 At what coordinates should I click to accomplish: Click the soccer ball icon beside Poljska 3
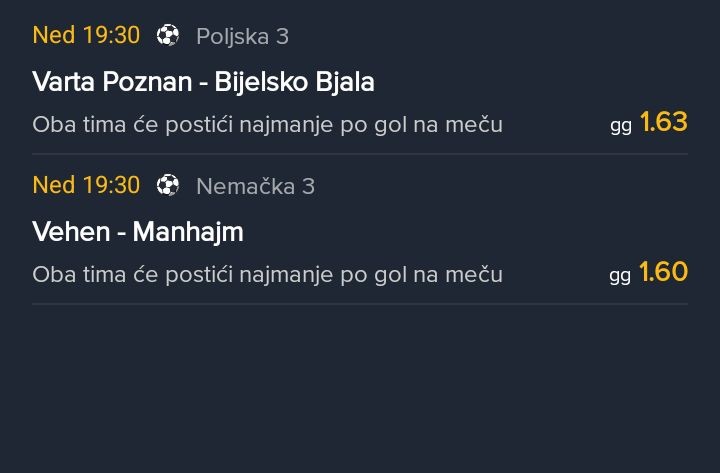point(168,36)
